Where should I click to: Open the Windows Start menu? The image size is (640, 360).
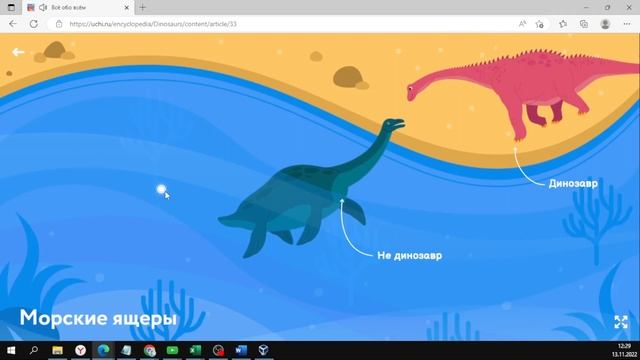point(11,350)
